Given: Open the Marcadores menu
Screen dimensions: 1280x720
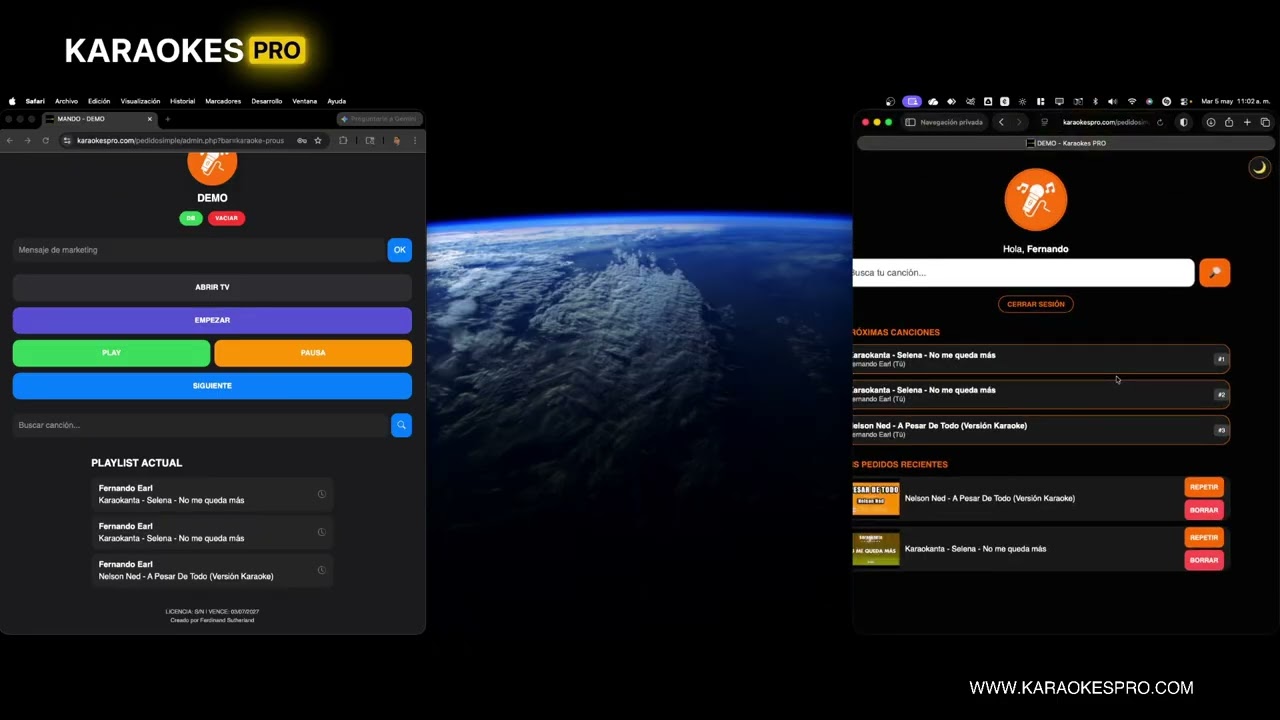Looking at the screenshot, I should (x=223, y=101).
